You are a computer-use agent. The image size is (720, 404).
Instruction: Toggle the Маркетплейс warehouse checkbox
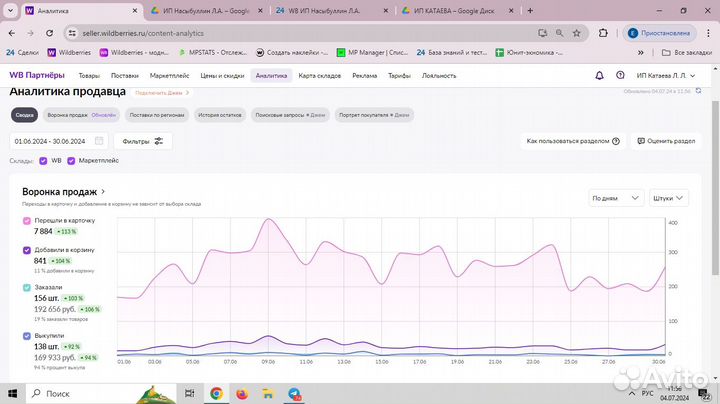71,160
